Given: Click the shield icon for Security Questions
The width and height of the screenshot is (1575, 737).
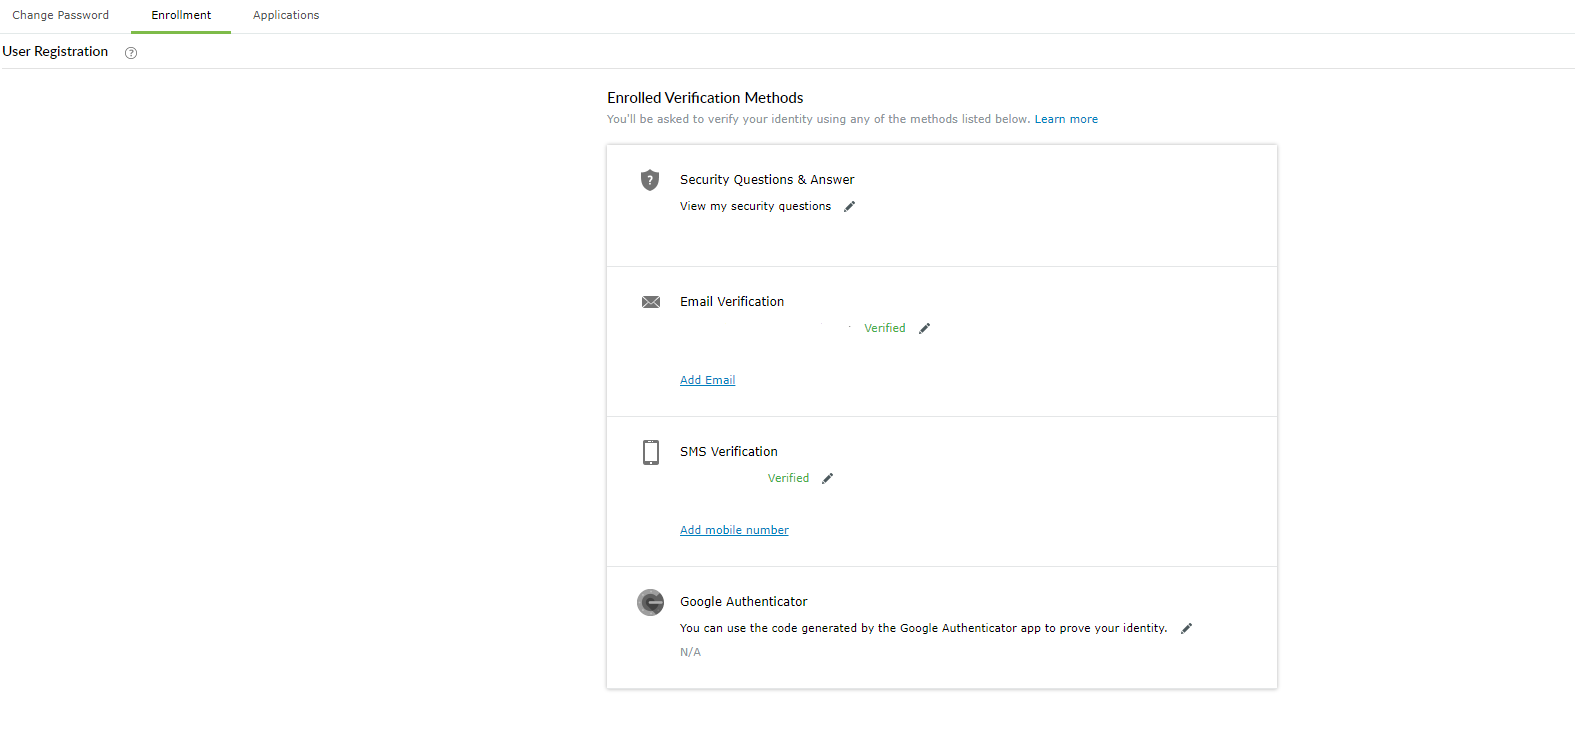Looking at the screenshot, I should coord(650,180).
